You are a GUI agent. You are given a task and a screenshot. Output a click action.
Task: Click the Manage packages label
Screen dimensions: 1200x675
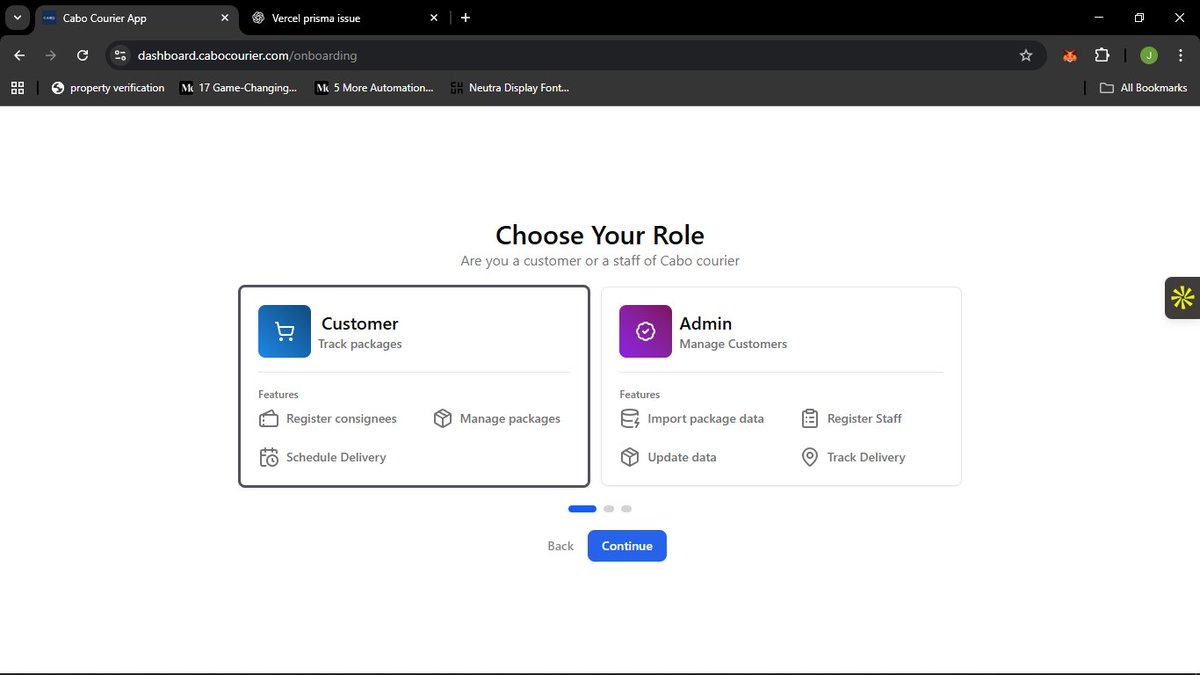click(x=510, y=419)
